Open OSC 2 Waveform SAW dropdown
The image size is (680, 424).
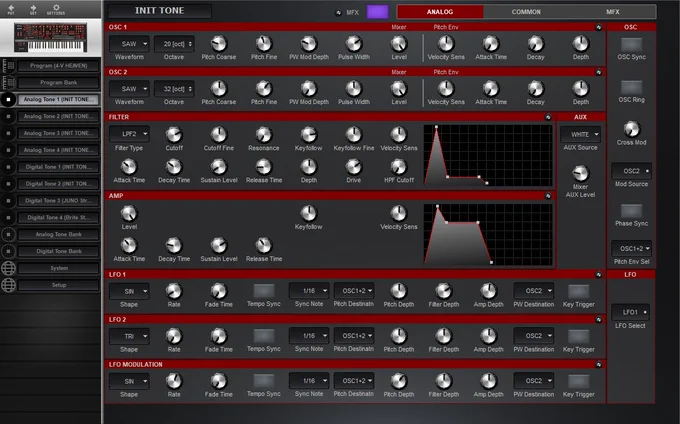click(x=129, y=89)
